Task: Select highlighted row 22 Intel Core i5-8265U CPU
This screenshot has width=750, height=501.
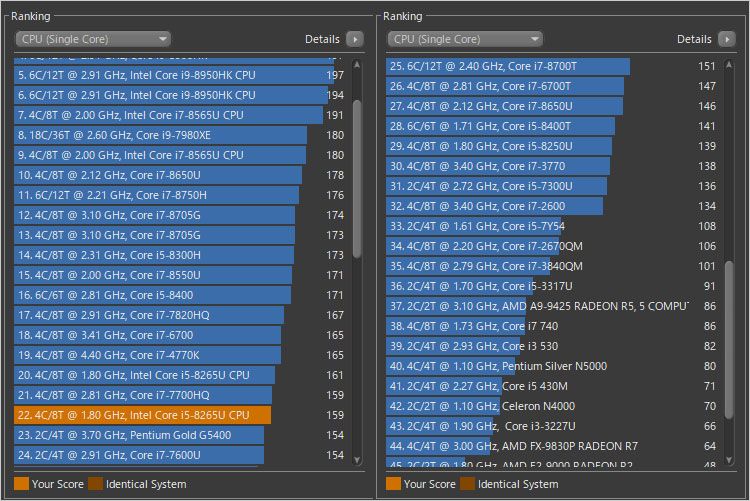Action: pos(179,415)
